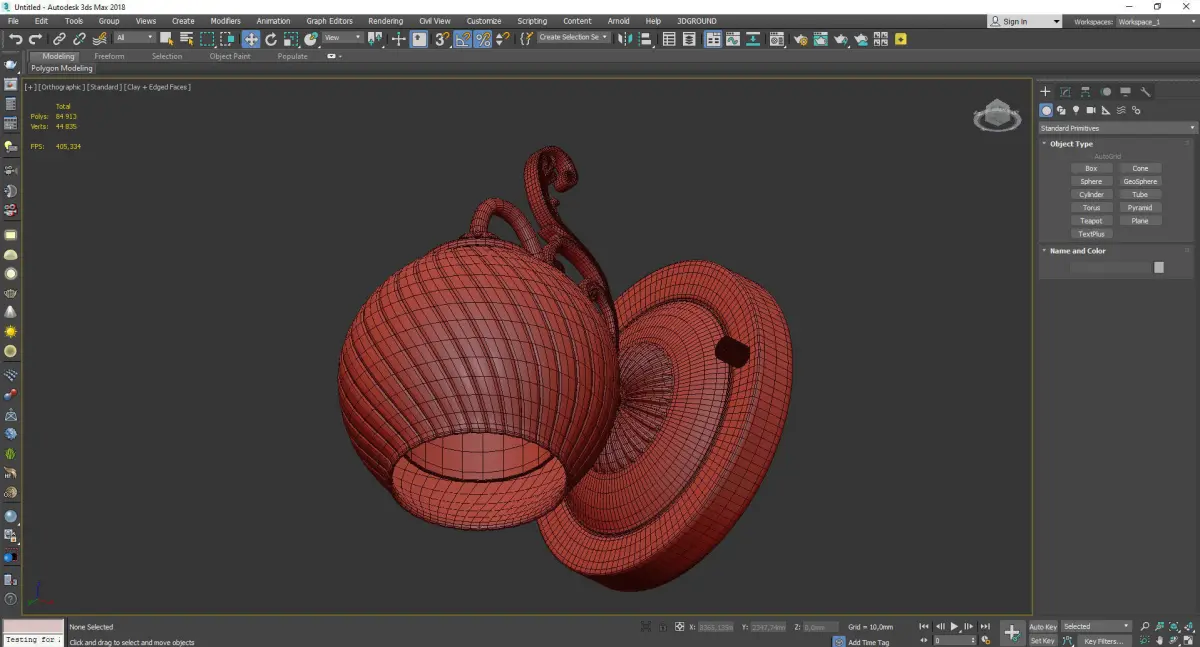Open the Align tool
This screenshot has height=647, width=1200.
(x=645, y=39)
